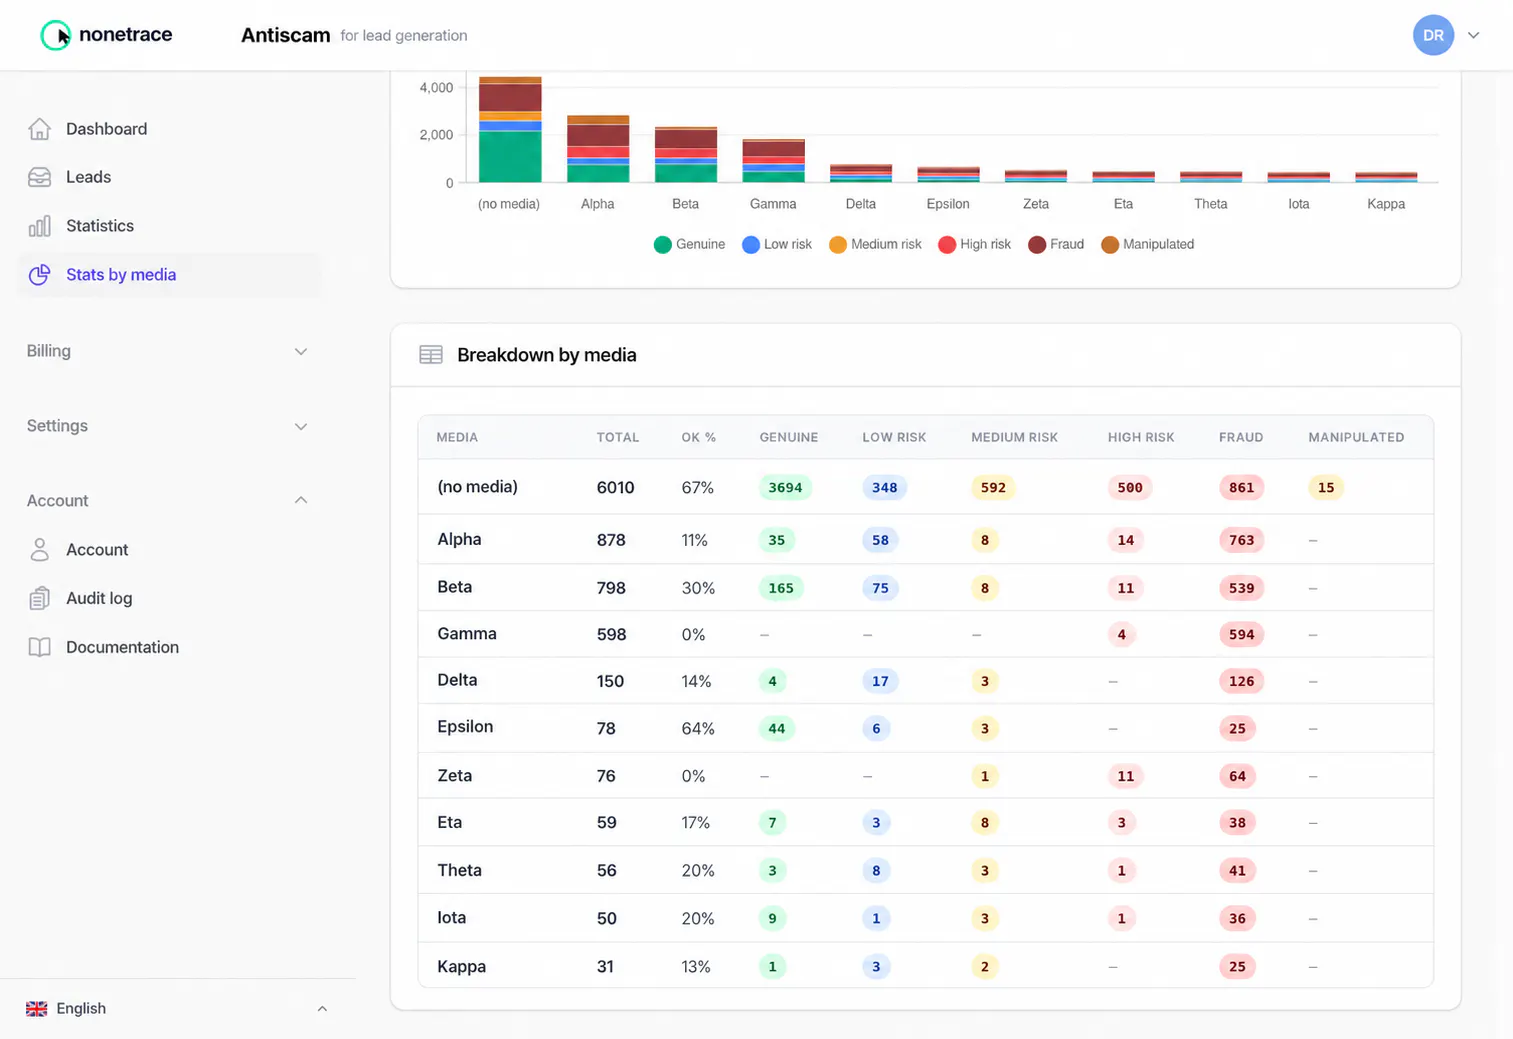1513x1039 pixels.
Task: Toggle Genuine series in chart legend
Action: (689, 244)
